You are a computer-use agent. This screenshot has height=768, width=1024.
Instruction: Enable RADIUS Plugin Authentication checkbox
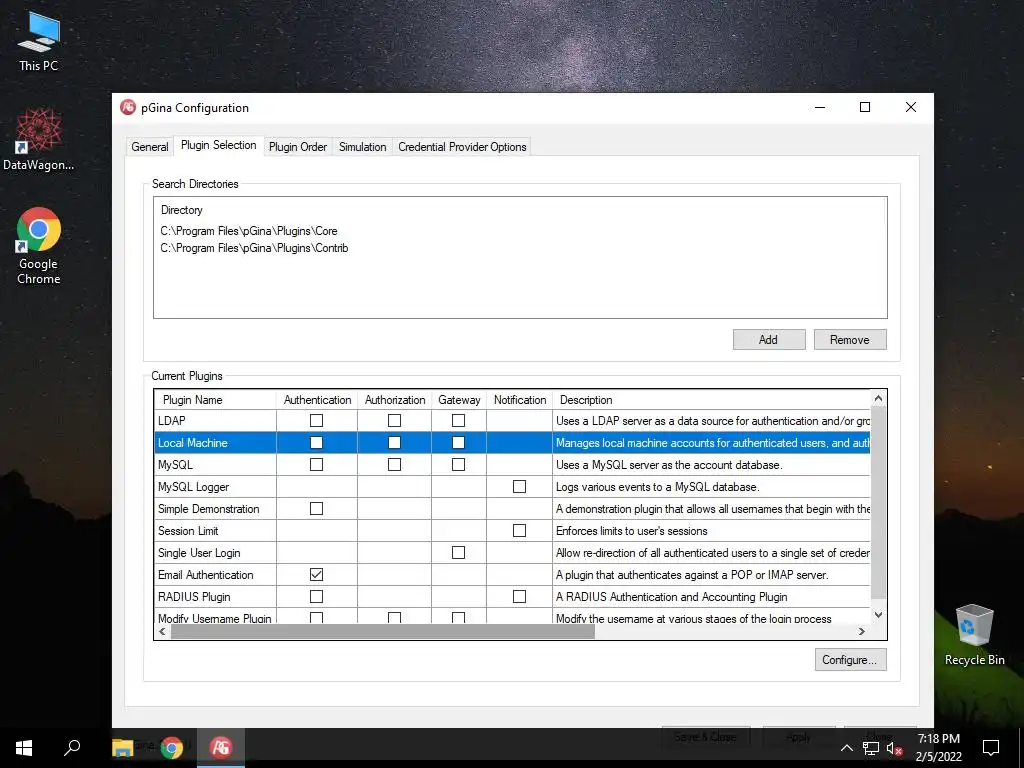coord(316,596)
